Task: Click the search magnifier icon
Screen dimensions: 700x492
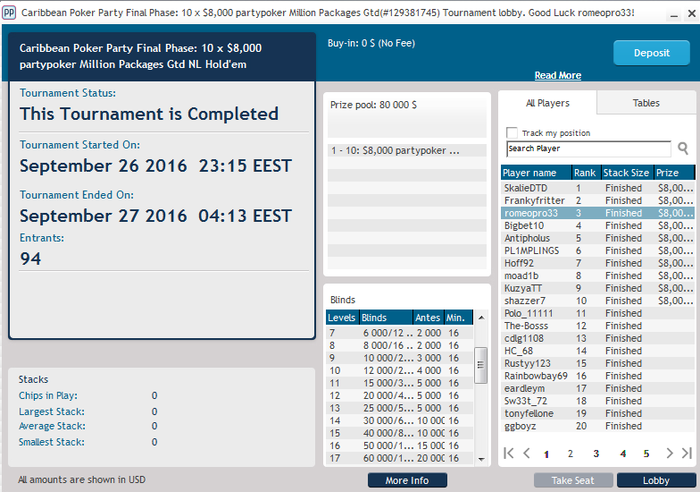Action: 683,148
